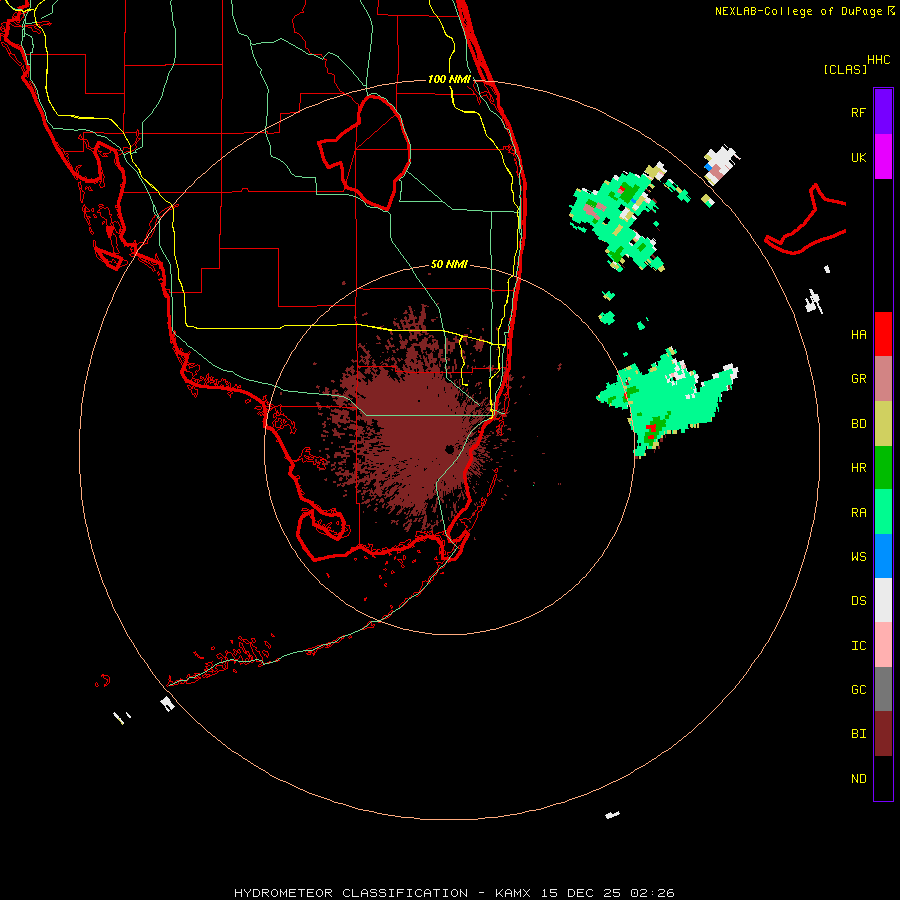Click the red hail pixels in eastern storm
Screen dimensions: 900x900
(651, 432)
